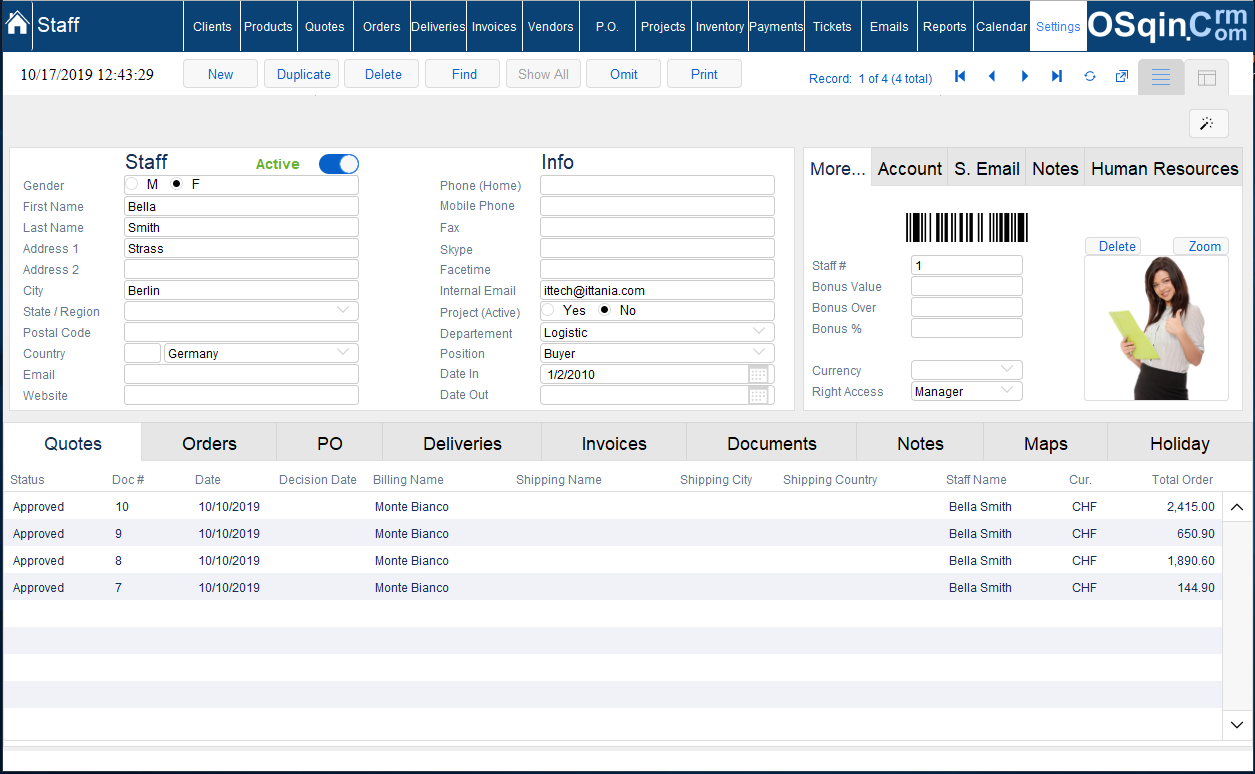
Task: Go to the Home screen icon
Action: tap(17, 24)
